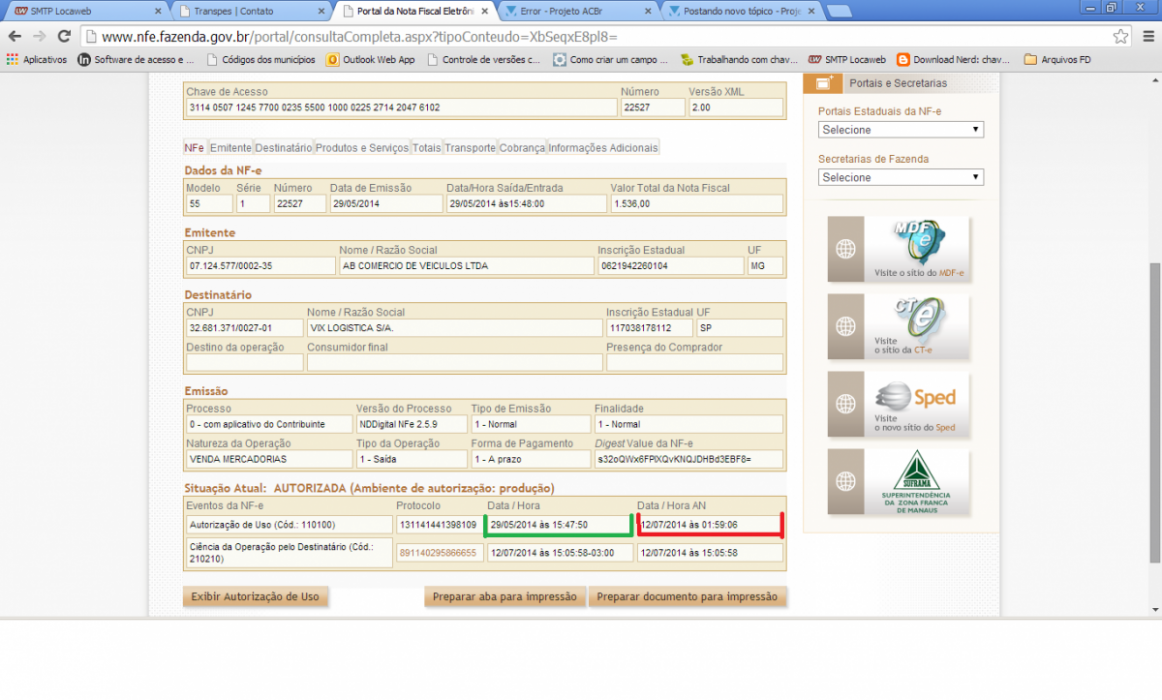Open the Arquivos FD bookmark folder
The height and width of the screenshot is (700, 1162).
(x=1058, y=60)
